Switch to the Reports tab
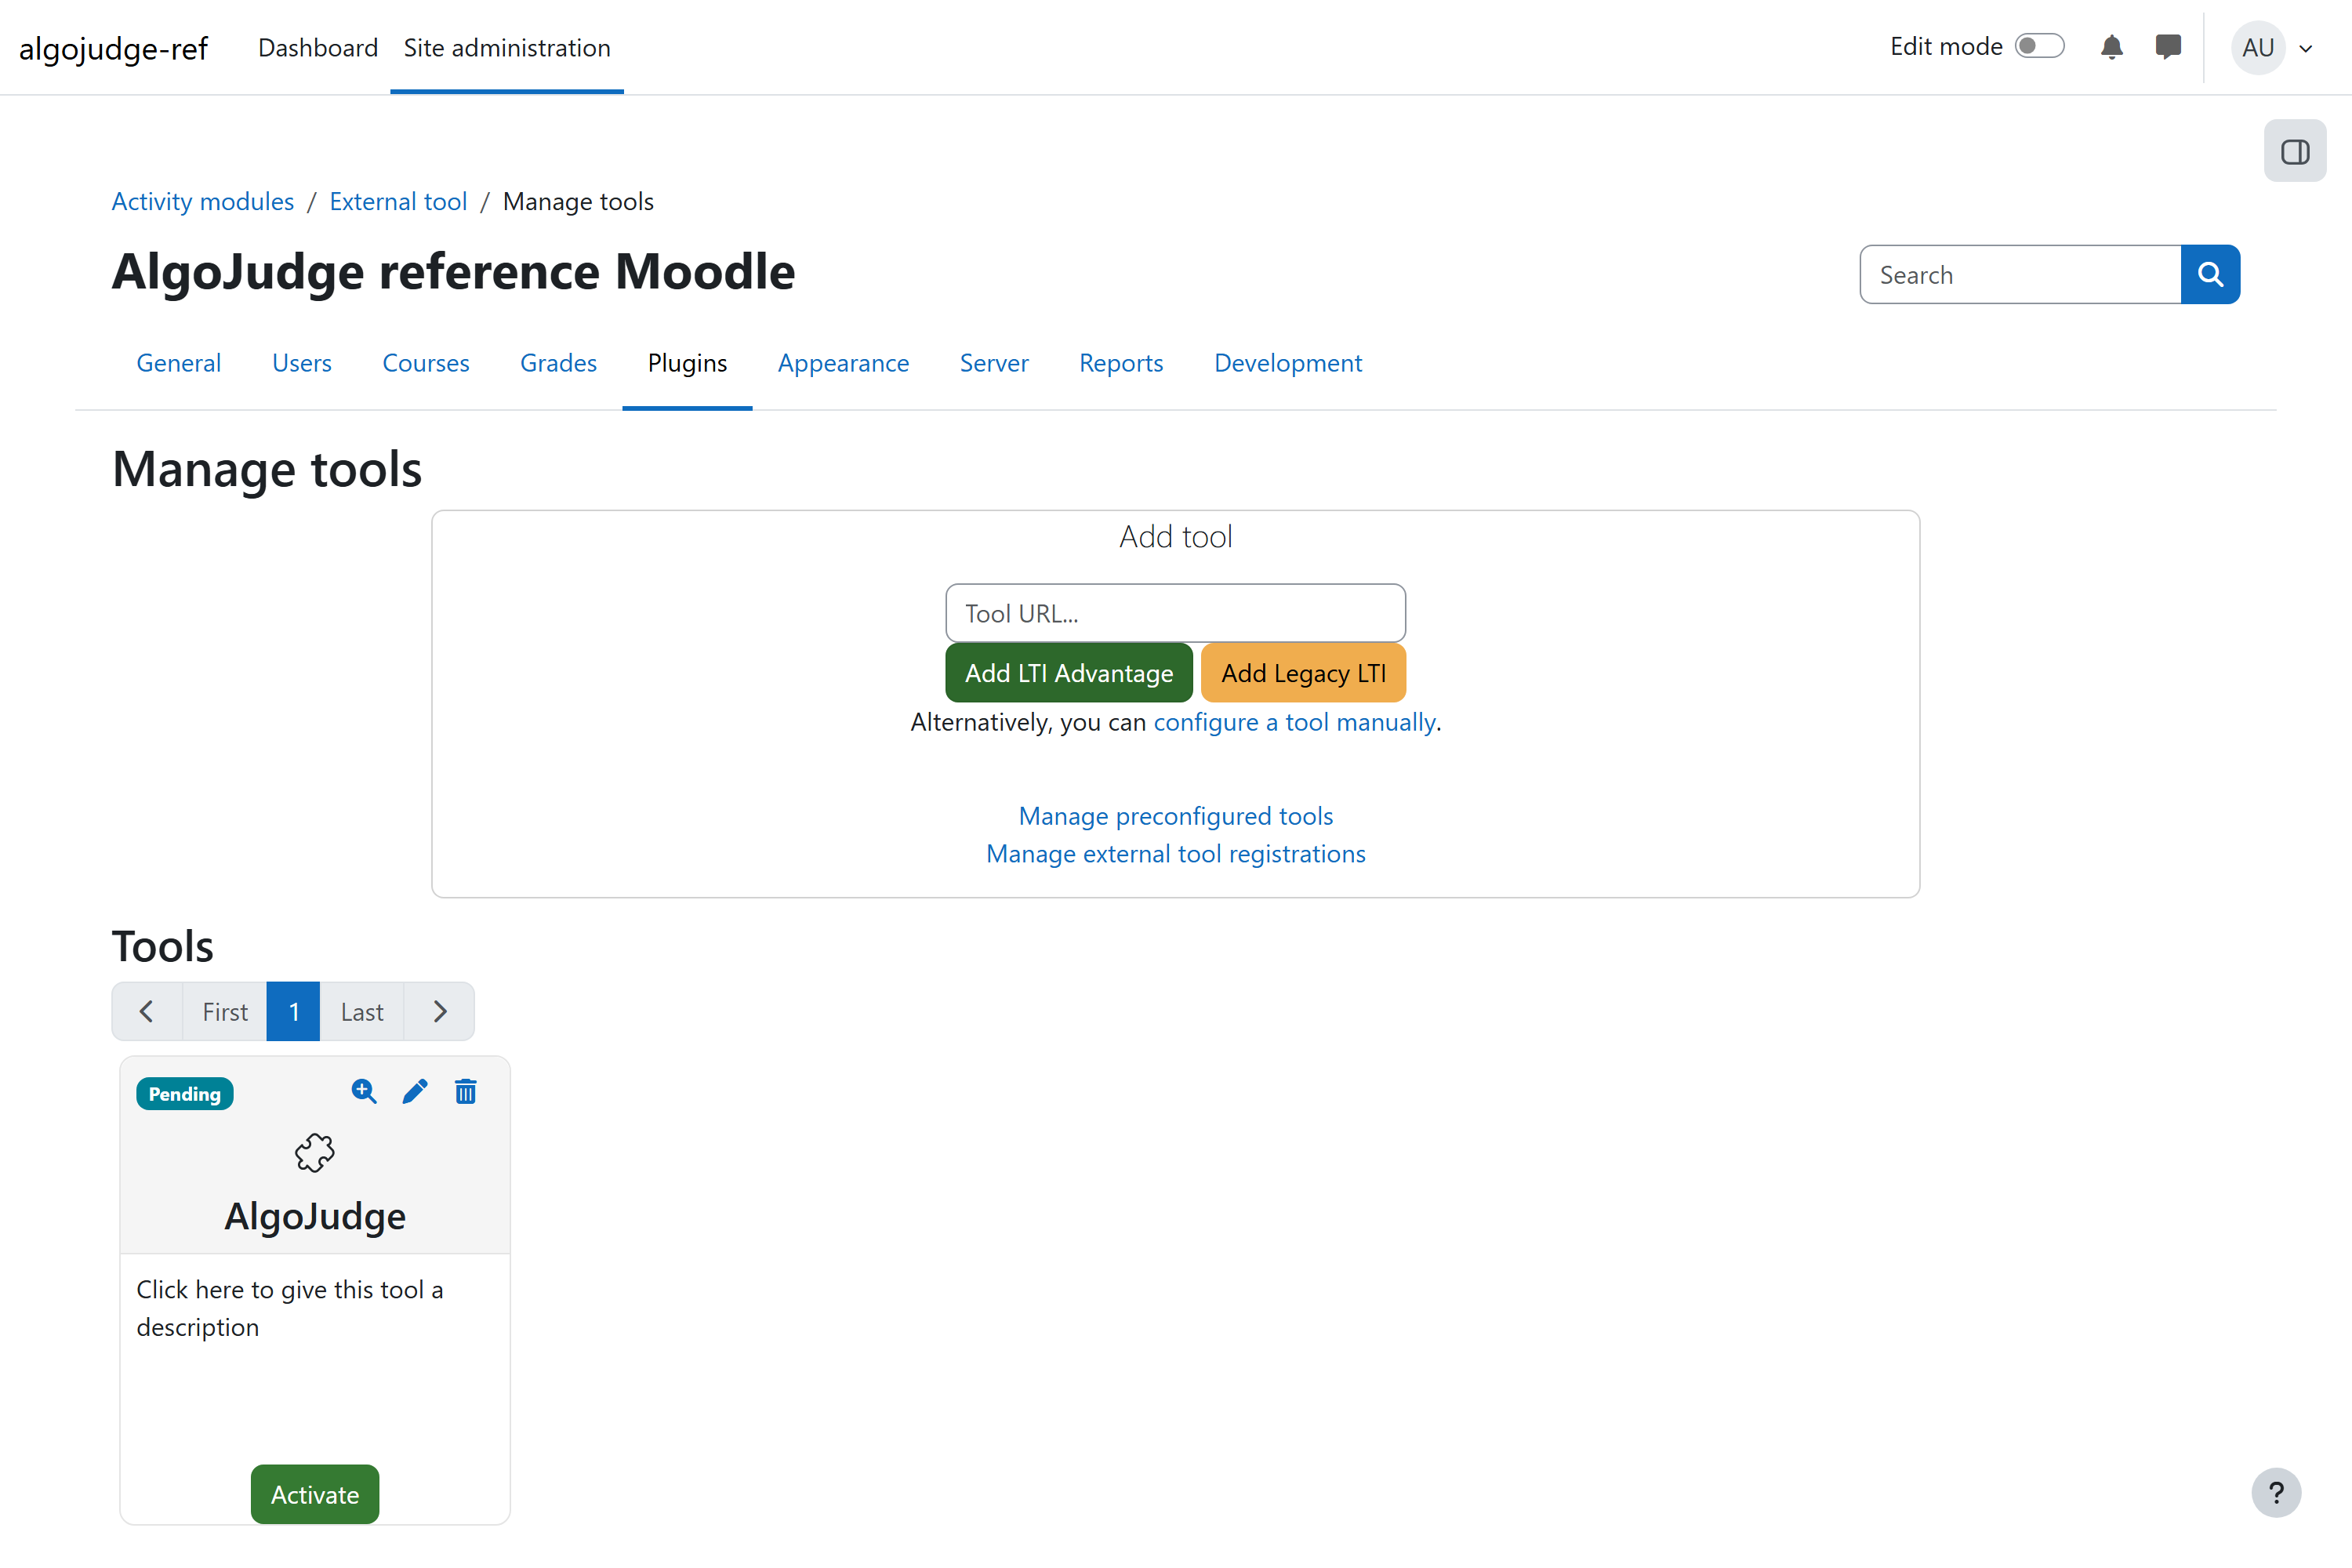The height and width of the screenshot is (1568, 2352). click(x=1121, y=363)
